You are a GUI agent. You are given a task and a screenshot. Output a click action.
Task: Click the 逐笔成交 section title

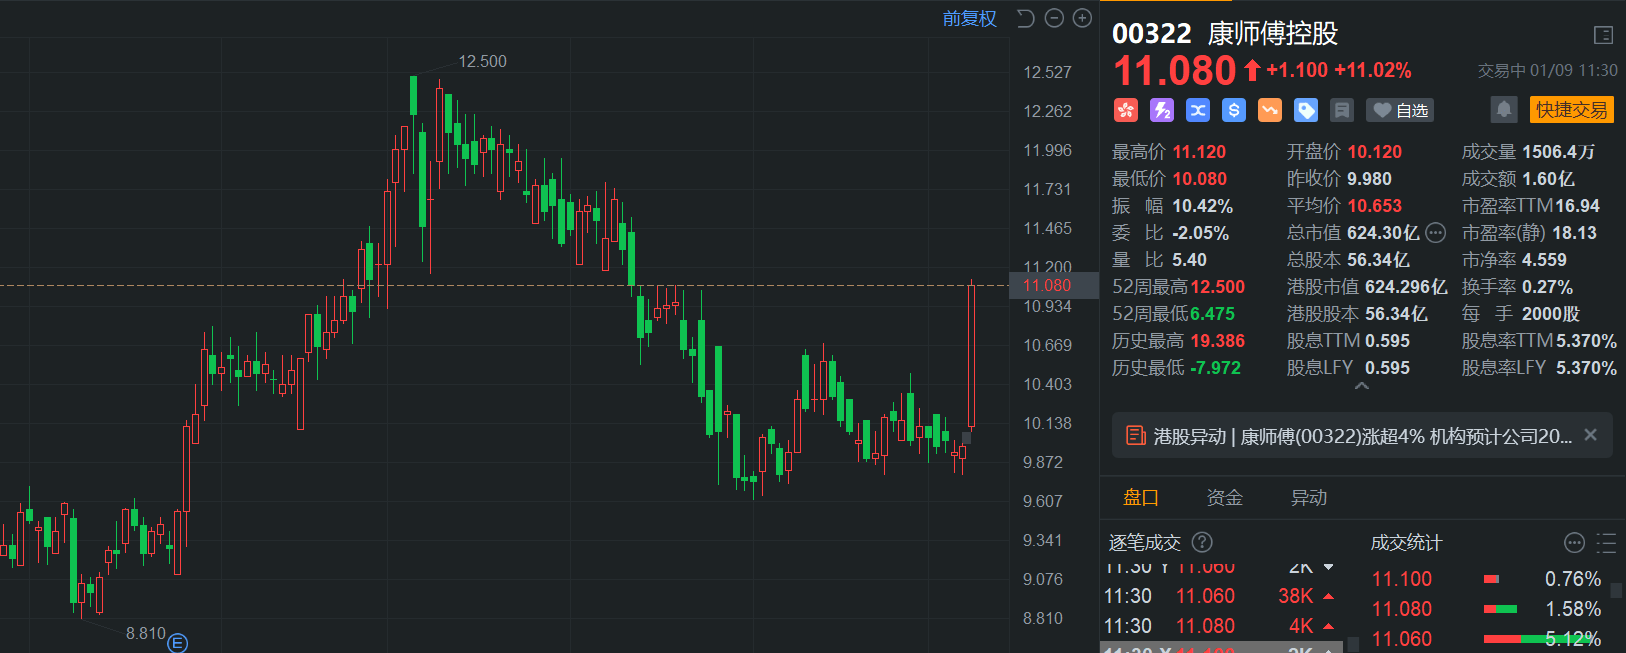point(1145,543)
